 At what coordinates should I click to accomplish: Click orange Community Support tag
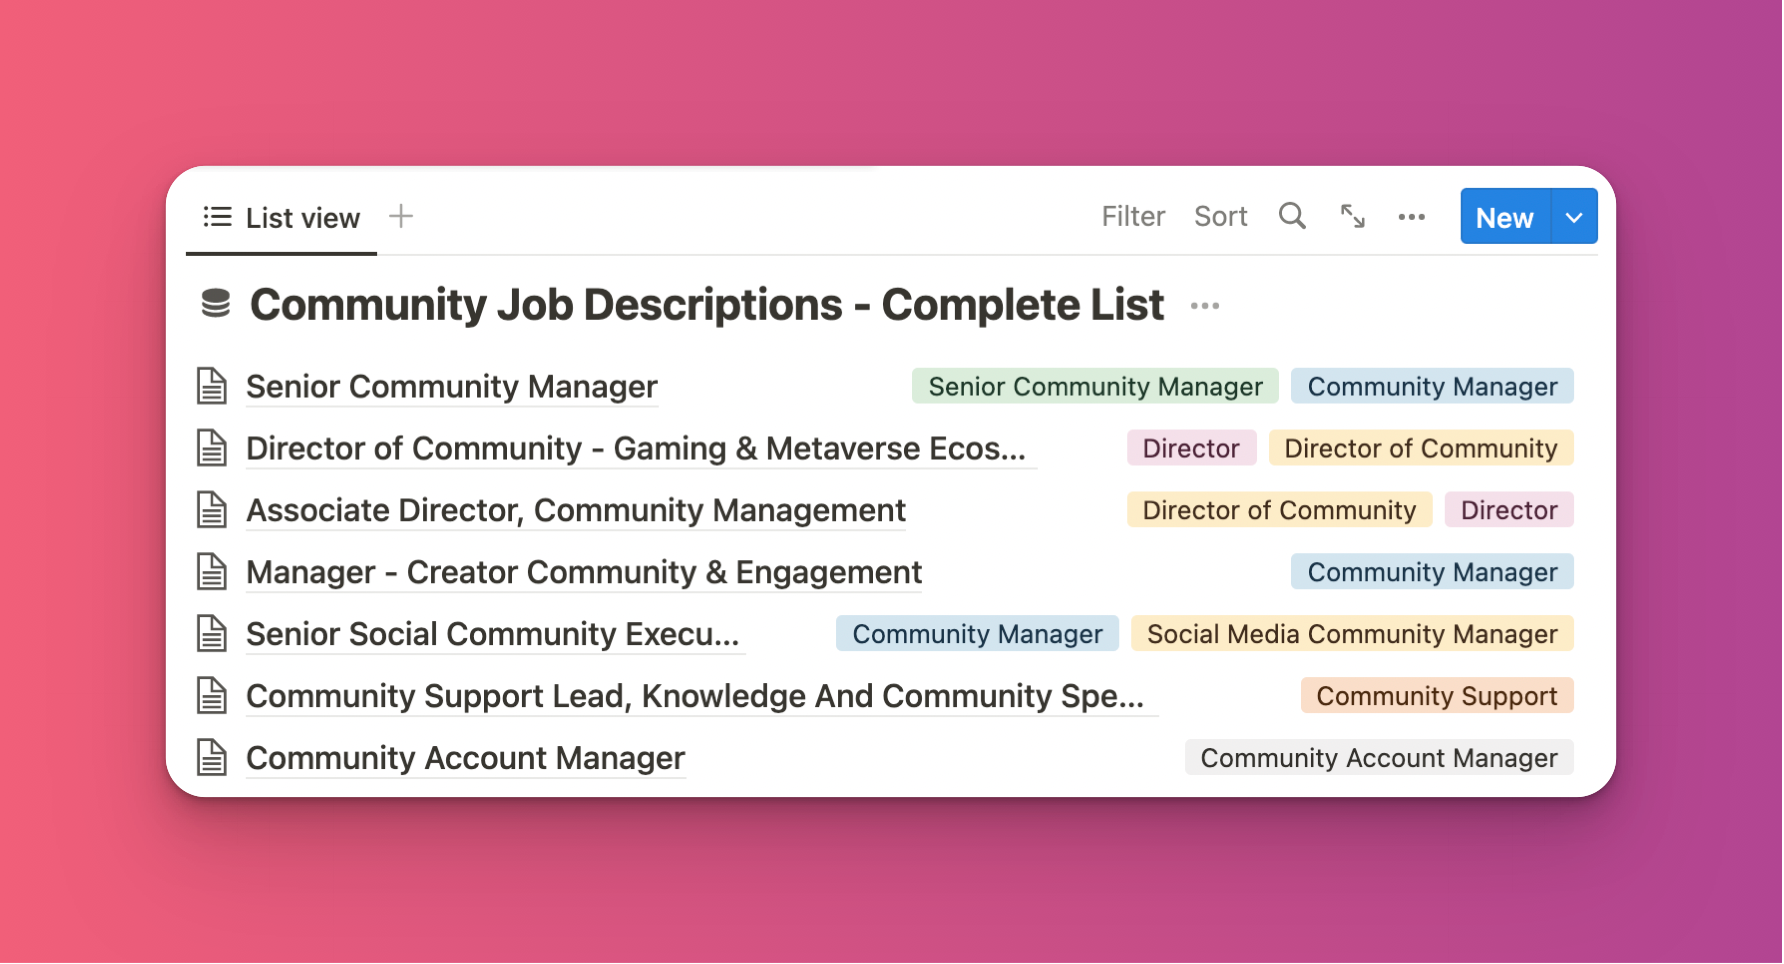[x=1437, y=697]
